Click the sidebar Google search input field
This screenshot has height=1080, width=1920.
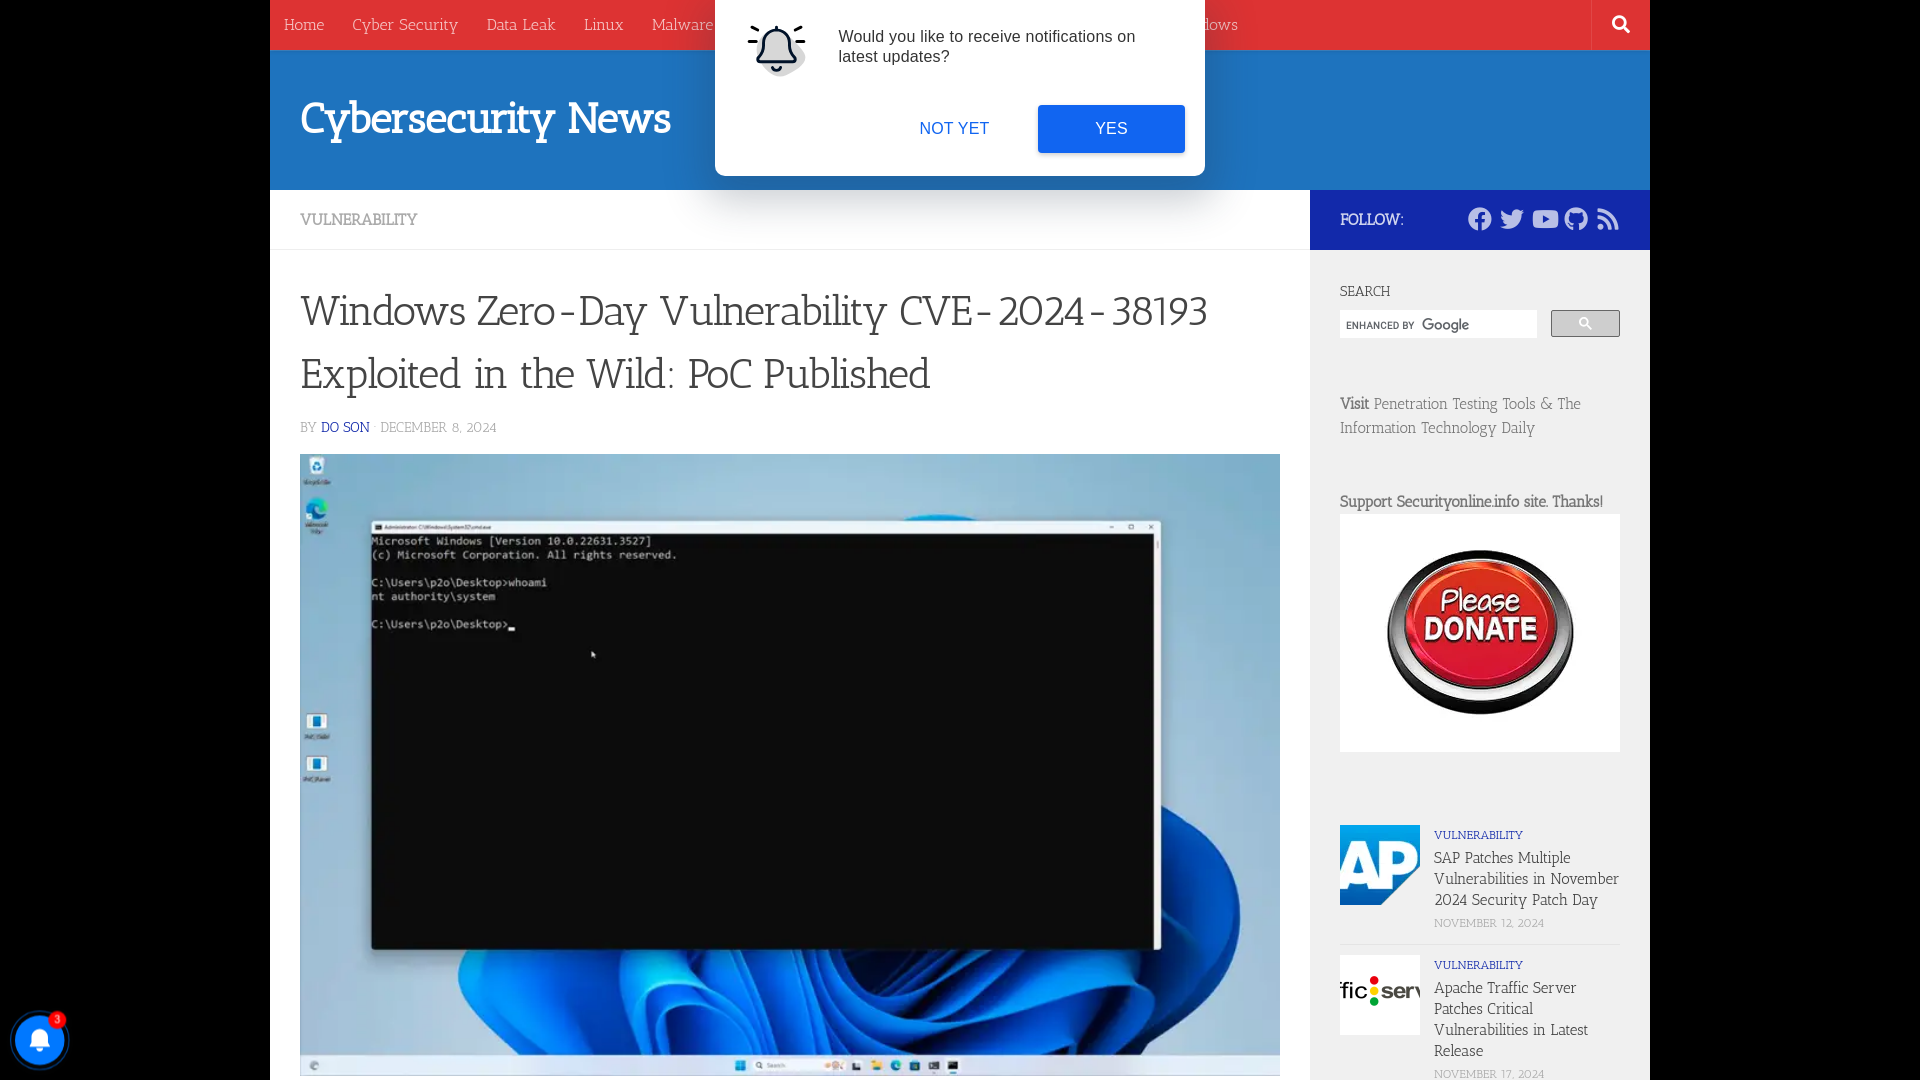1436,324
